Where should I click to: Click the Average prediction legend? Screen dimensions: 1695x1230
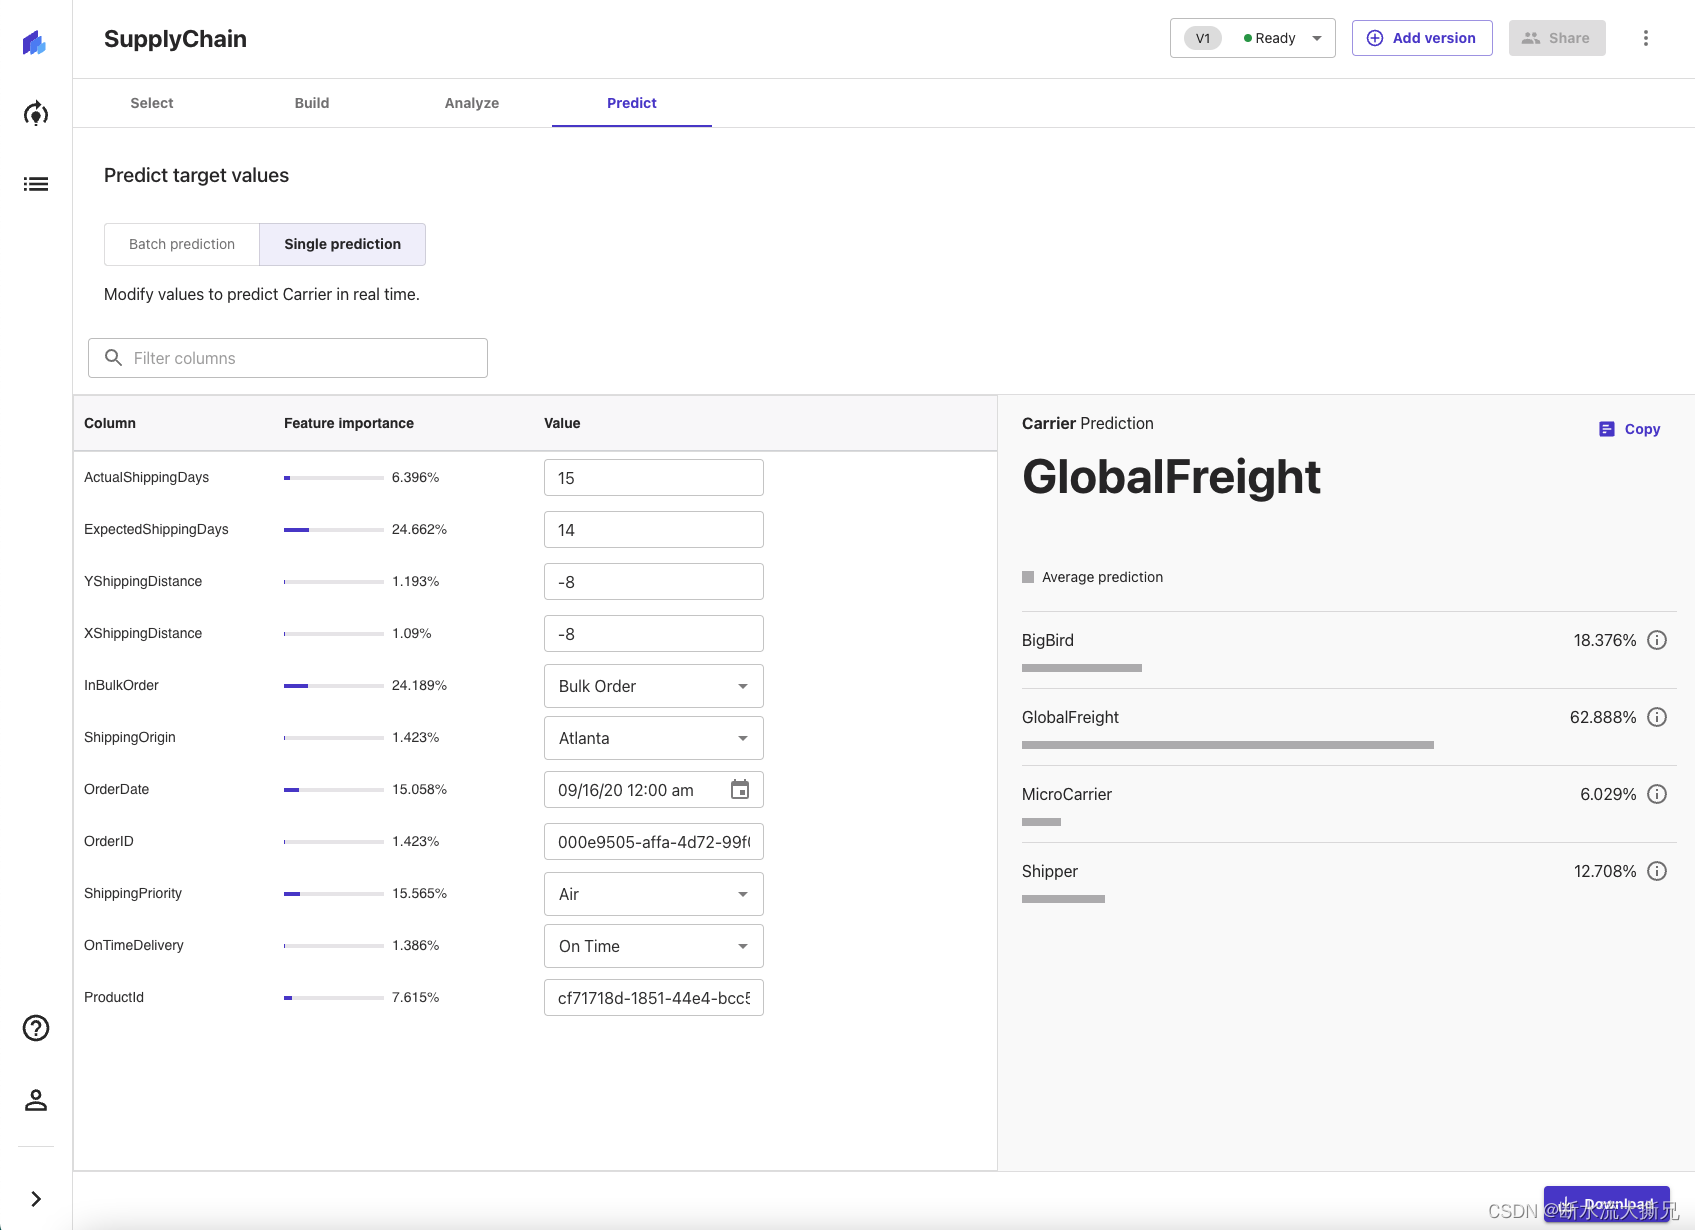(x=1093, y=577)
